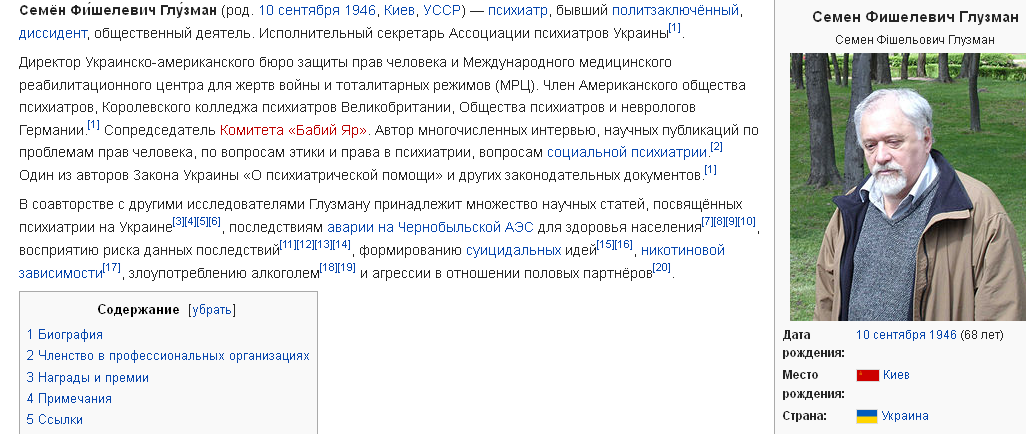Click the Ukraine flag icon beside Украина
This screenshot has height=434, width=1026.
[x=866, y=416]
